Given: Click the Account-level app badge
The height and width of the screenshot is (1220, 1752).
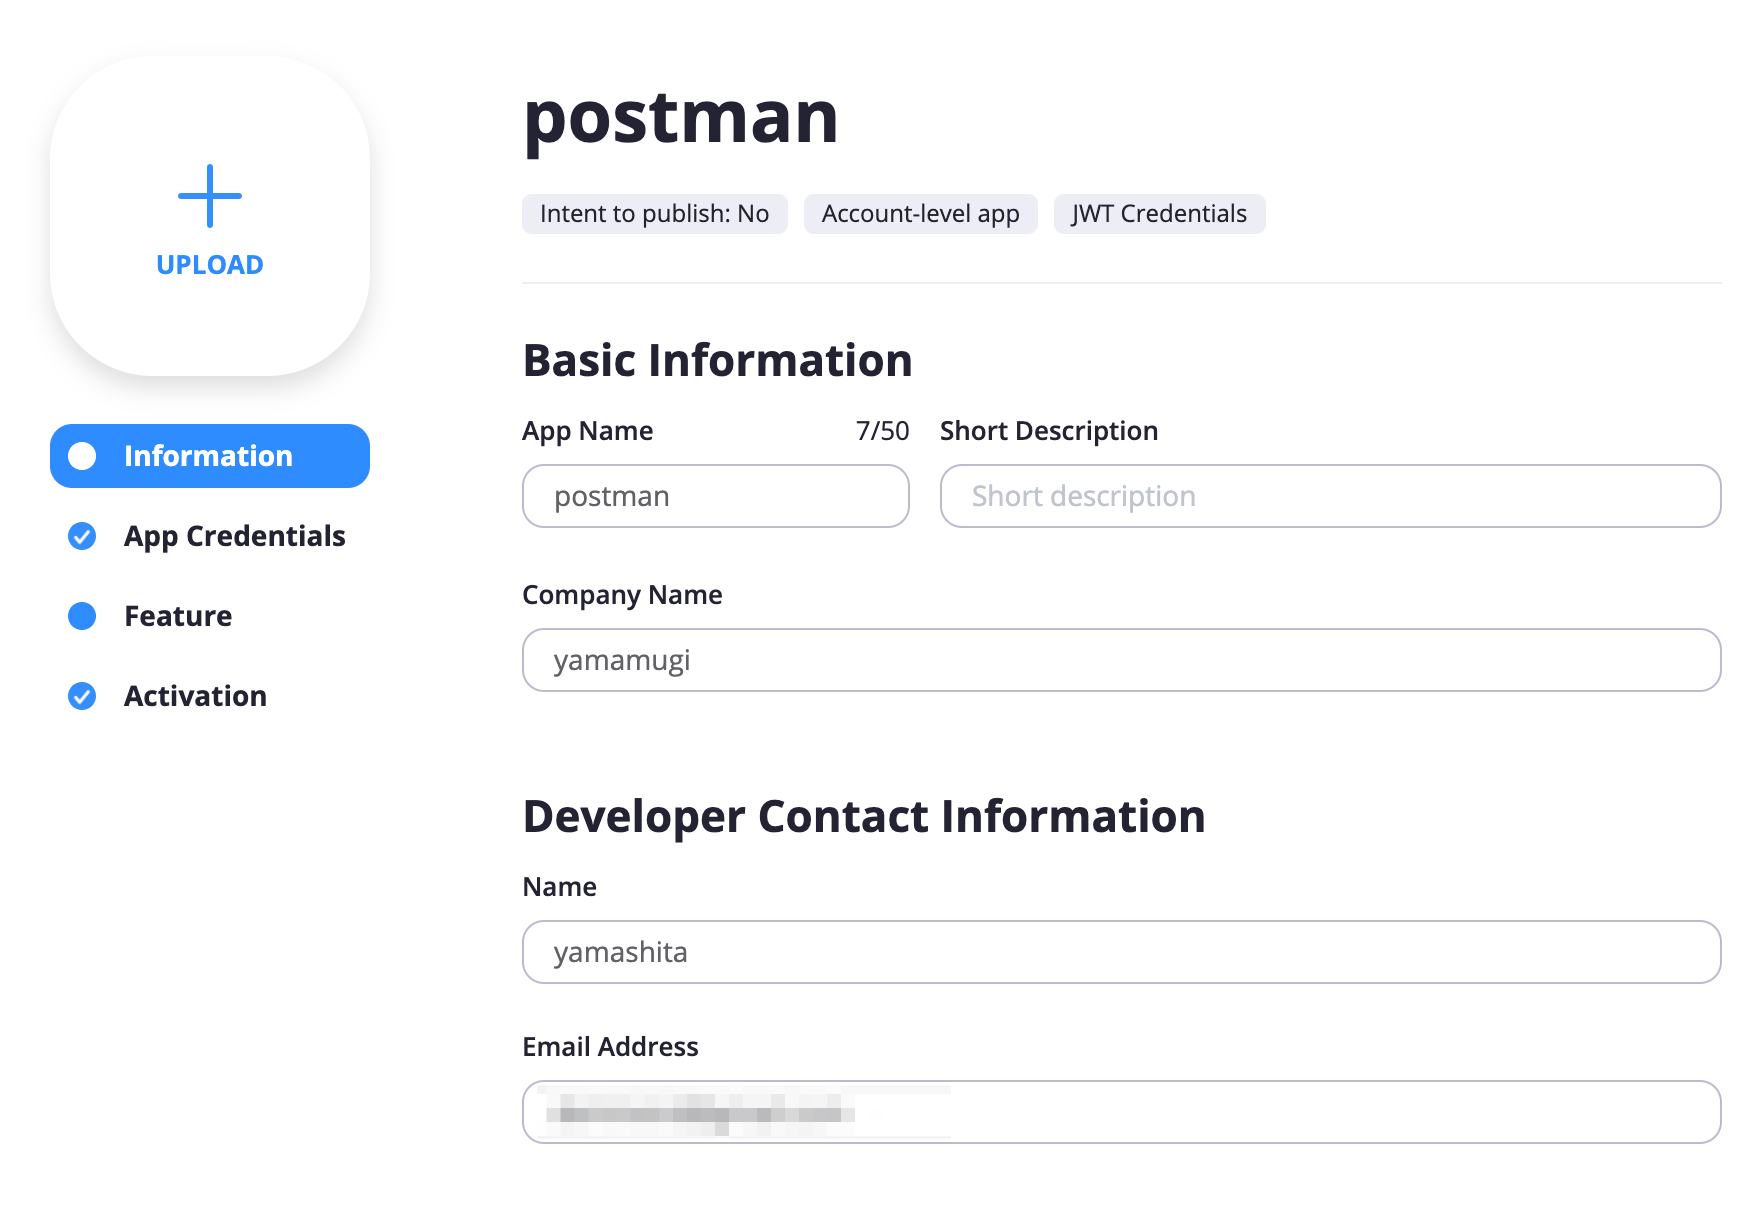Looking at the screenshot, I should pyautogui.click(x=921, y=214).
